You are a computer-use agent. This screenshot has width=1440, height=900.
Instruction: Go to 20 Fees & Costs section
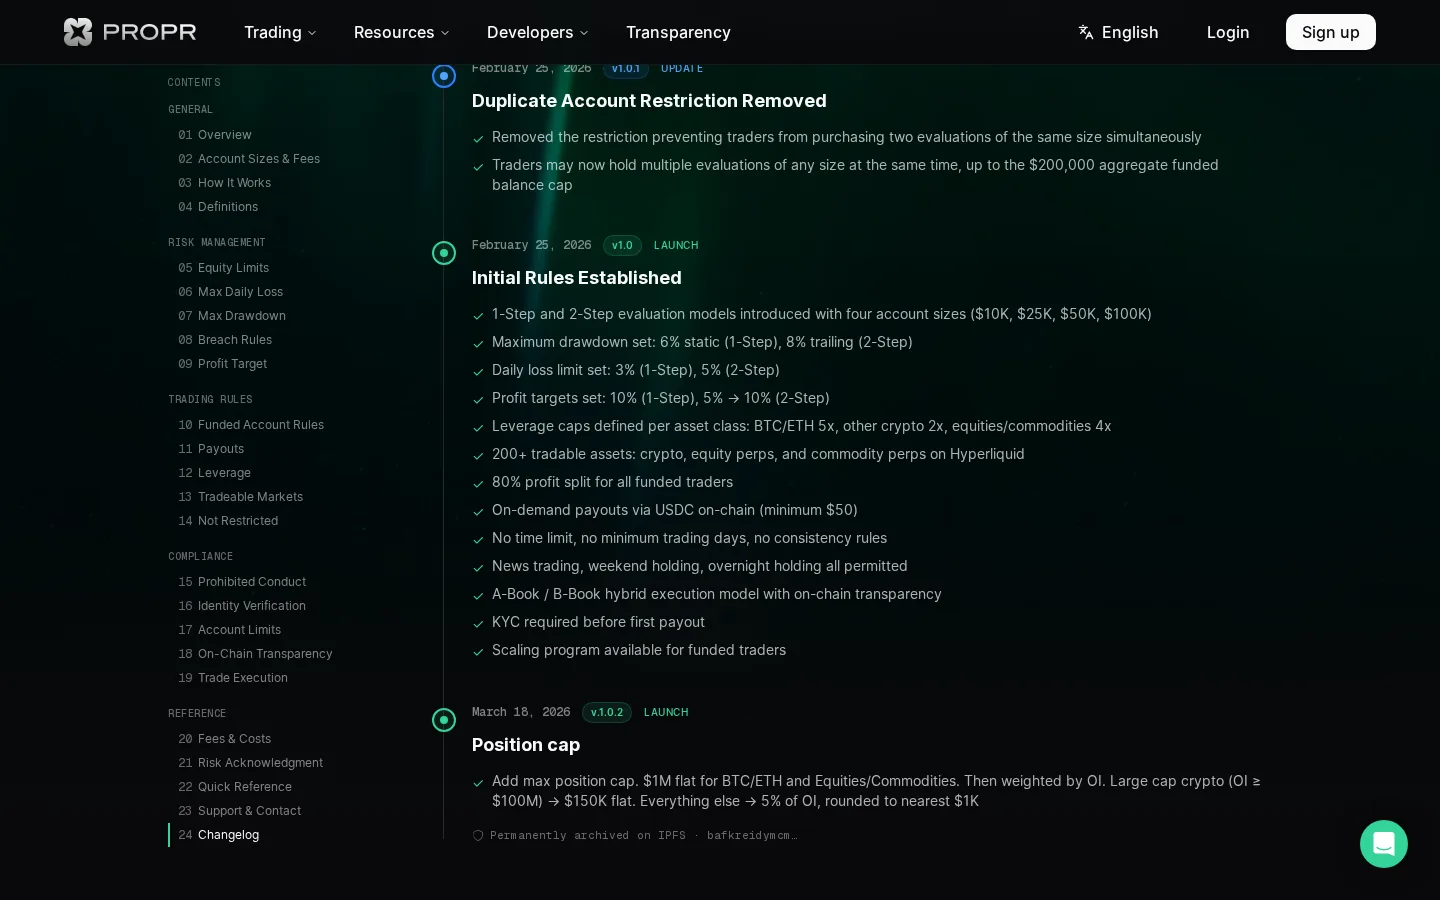coord(225,739)
